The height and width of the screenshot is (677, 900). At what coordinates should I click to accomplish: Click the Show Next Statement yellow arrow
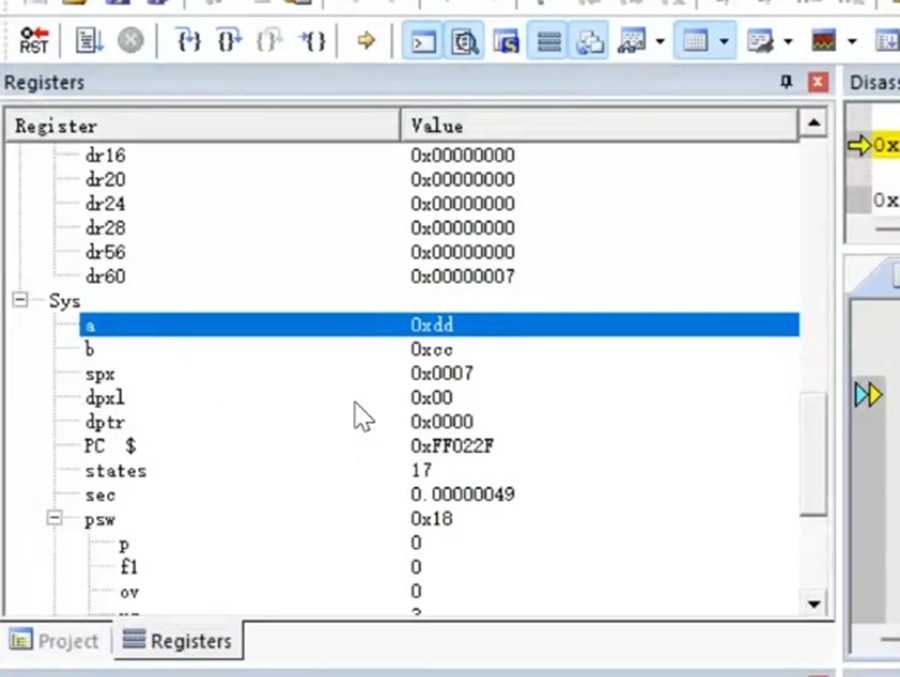coord(366,41)
